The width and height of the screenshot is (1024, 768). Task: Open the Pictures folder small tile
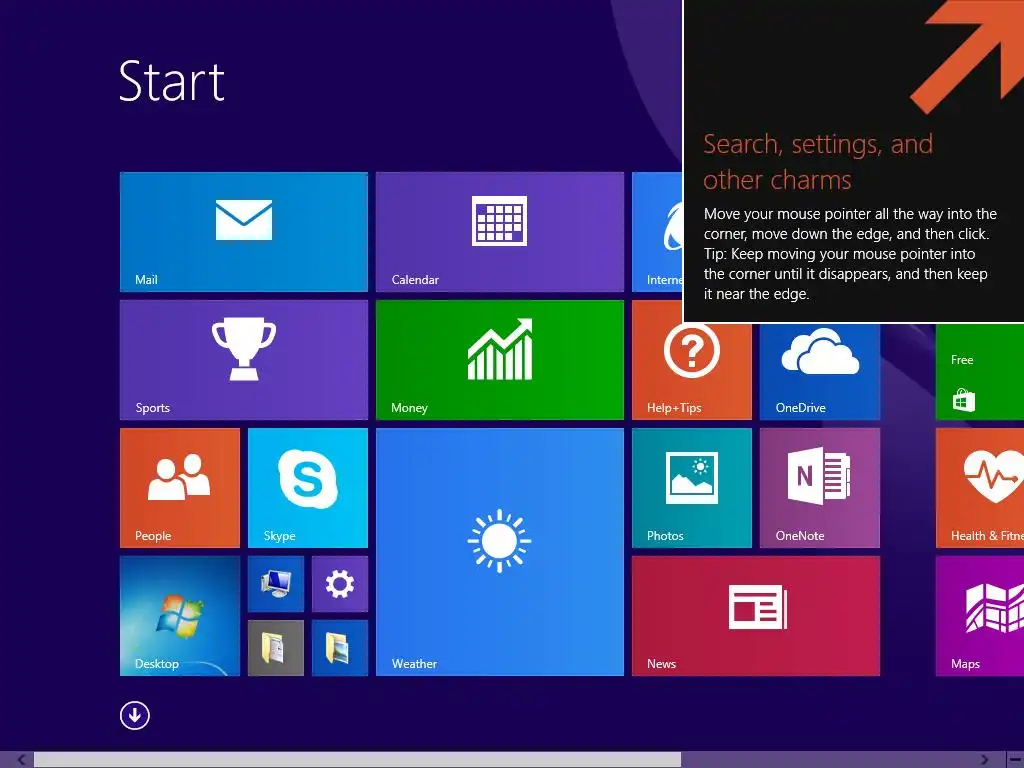(340, 648)
